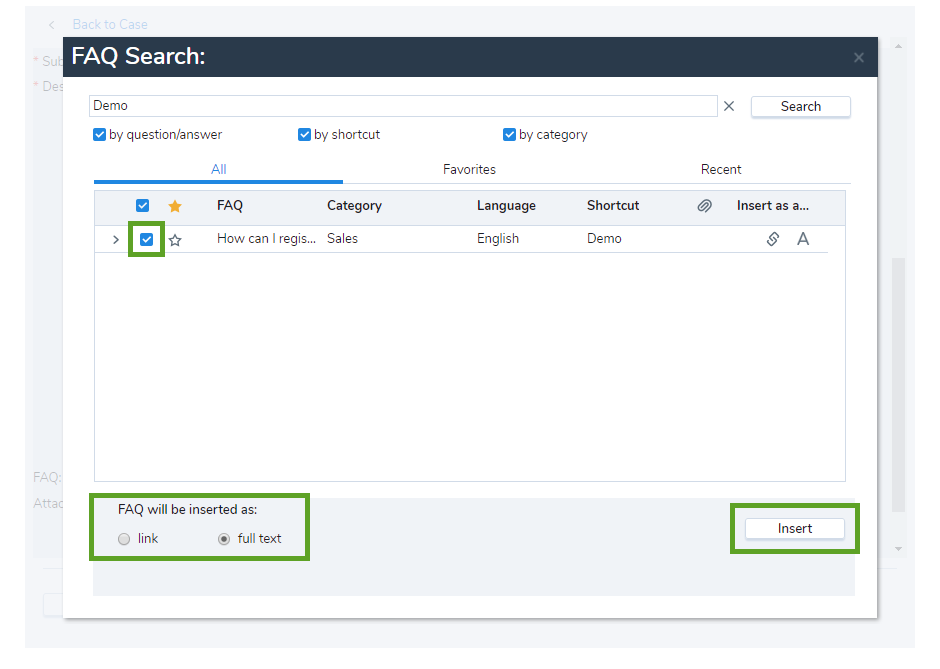Clear the Demo search text with X icon
940x669 pixels.
[729, 106]
